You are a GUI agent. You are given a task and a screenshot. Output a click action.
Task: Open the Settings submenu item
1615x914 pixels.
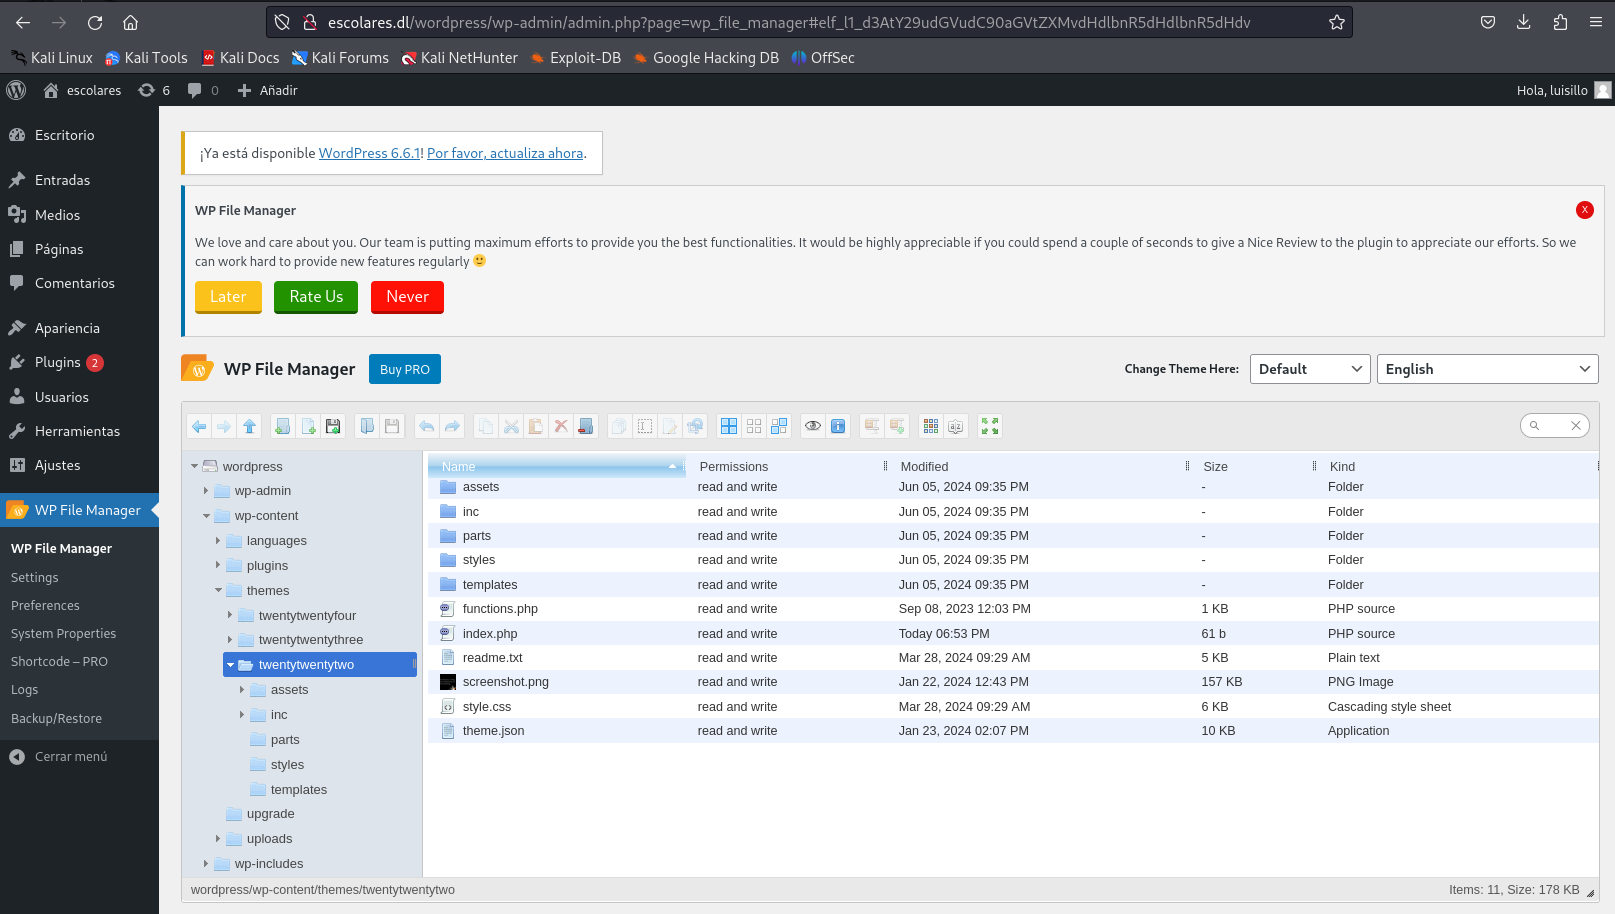(x=35, y=577)
